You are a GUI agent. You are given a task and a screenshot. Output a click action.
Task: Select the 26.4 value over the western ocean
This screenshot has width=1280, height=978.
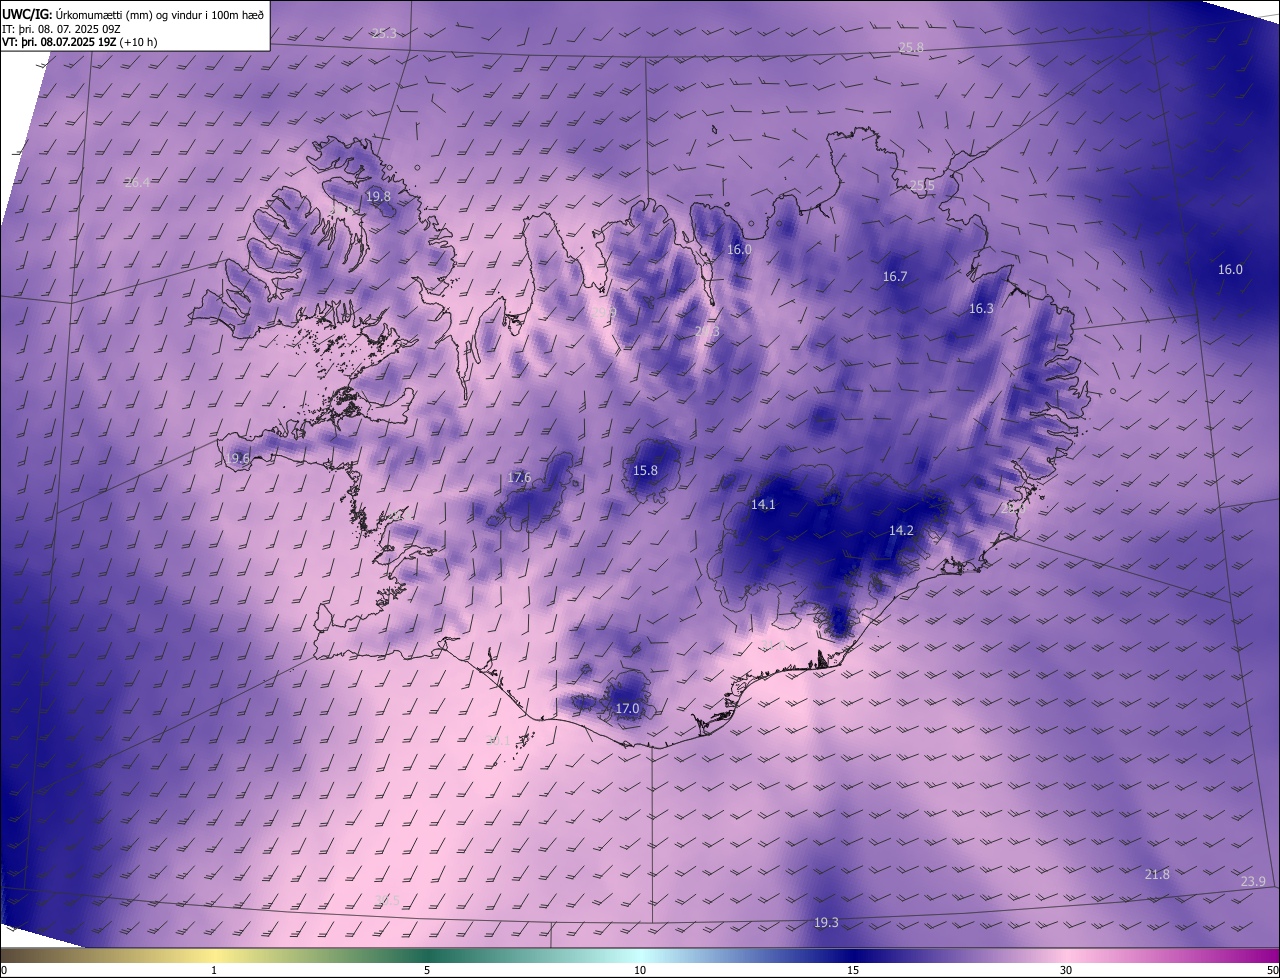137,183
